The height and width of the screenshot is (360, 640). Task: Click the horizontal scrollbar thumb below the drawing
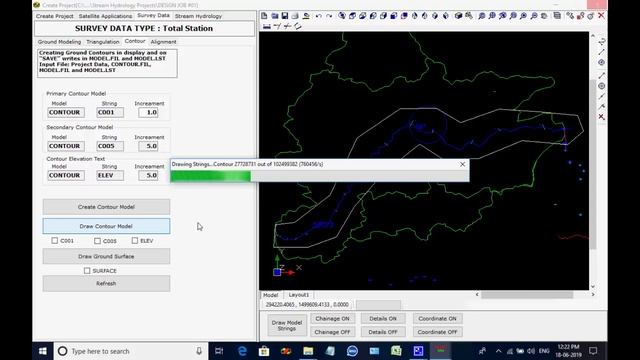click(527, 294)
